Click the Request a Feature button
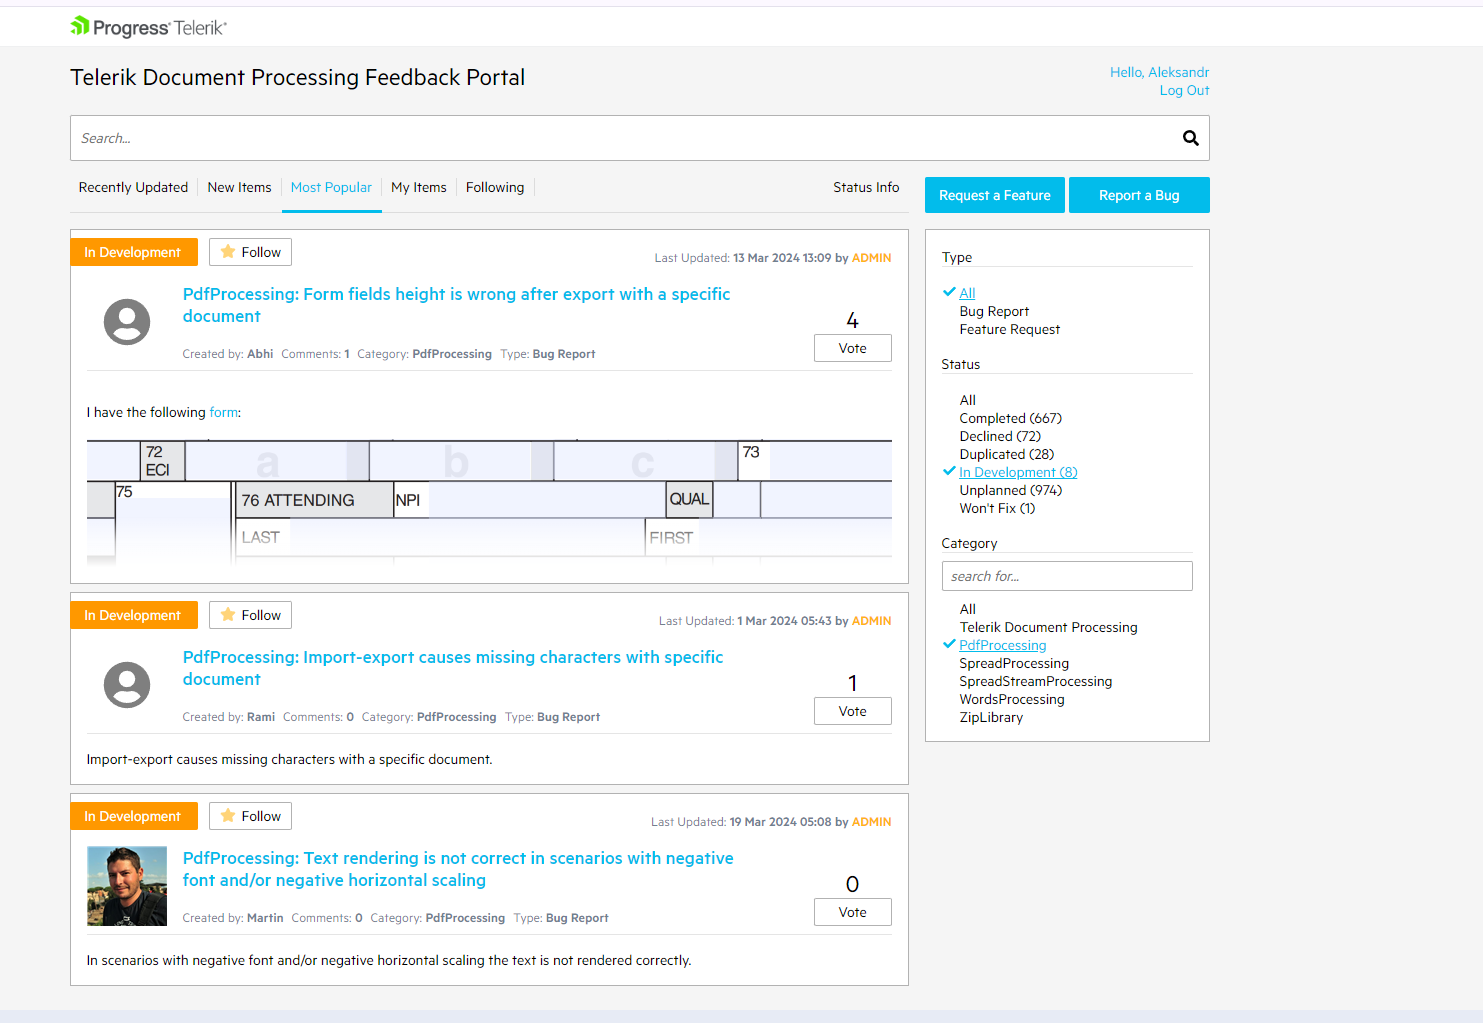Screen dimensions: 1483x1023 [x=994, y=195]
